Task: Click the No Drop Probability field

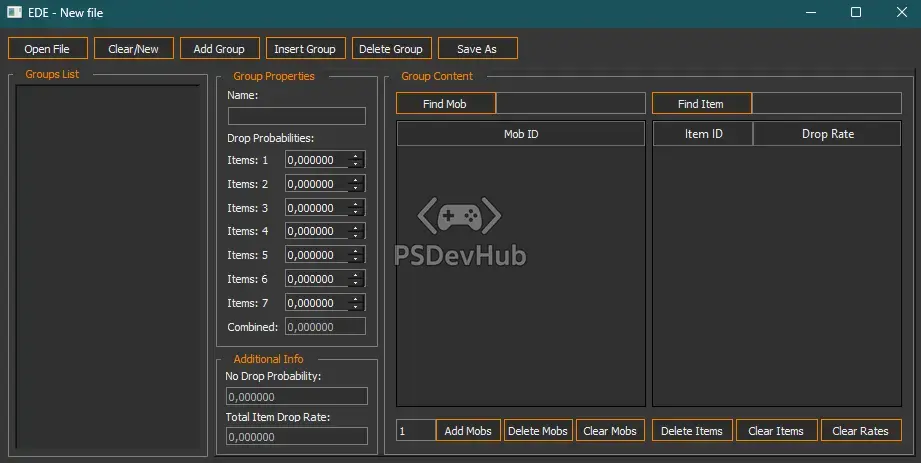Action: point(297,397)
